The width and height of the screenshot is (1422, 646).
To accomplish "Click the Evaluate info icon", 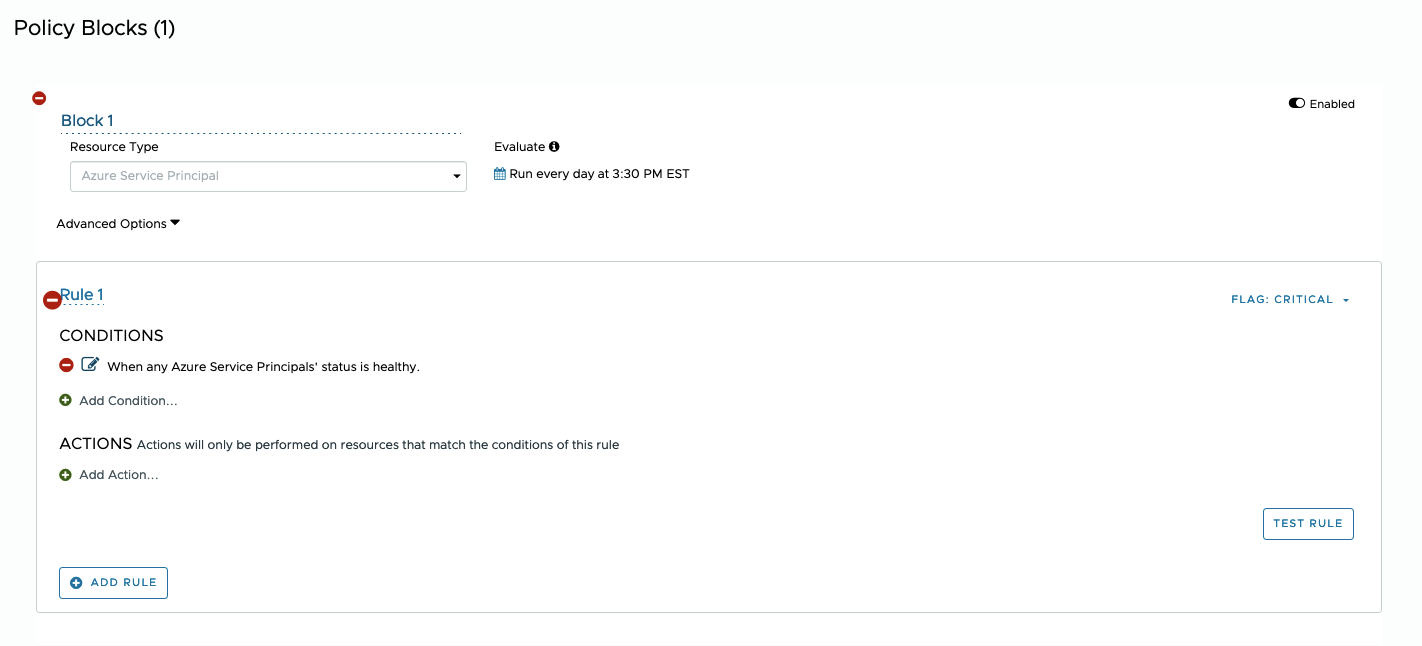I will click(554, 147).
